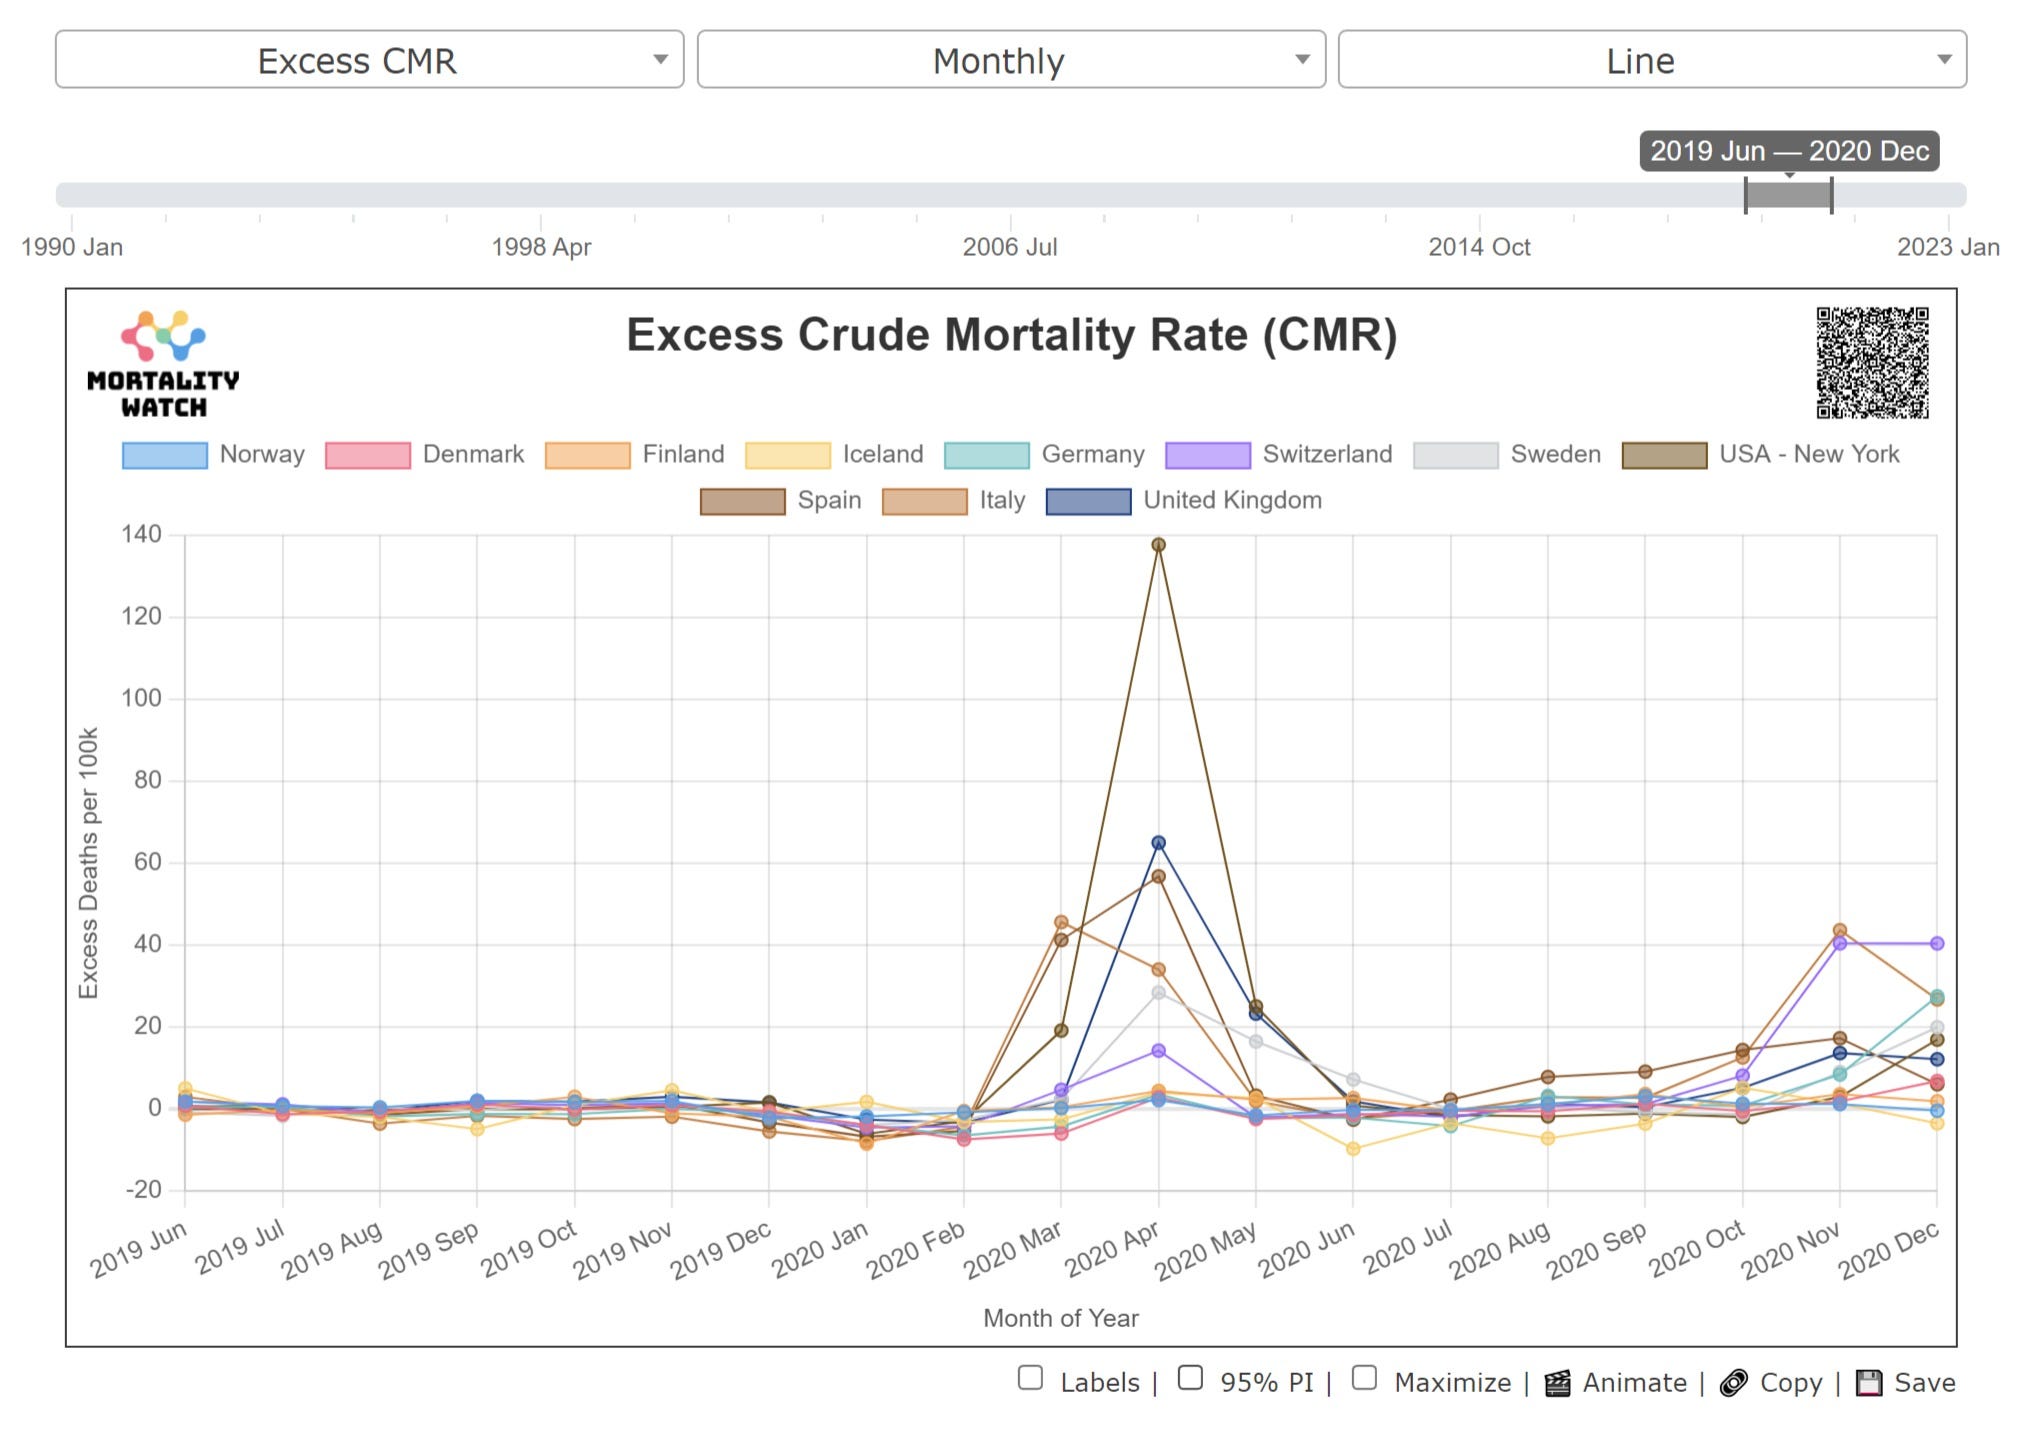Toggle the Switzerland legend entry
2018x1445 pixels.
coord(1326,455)
